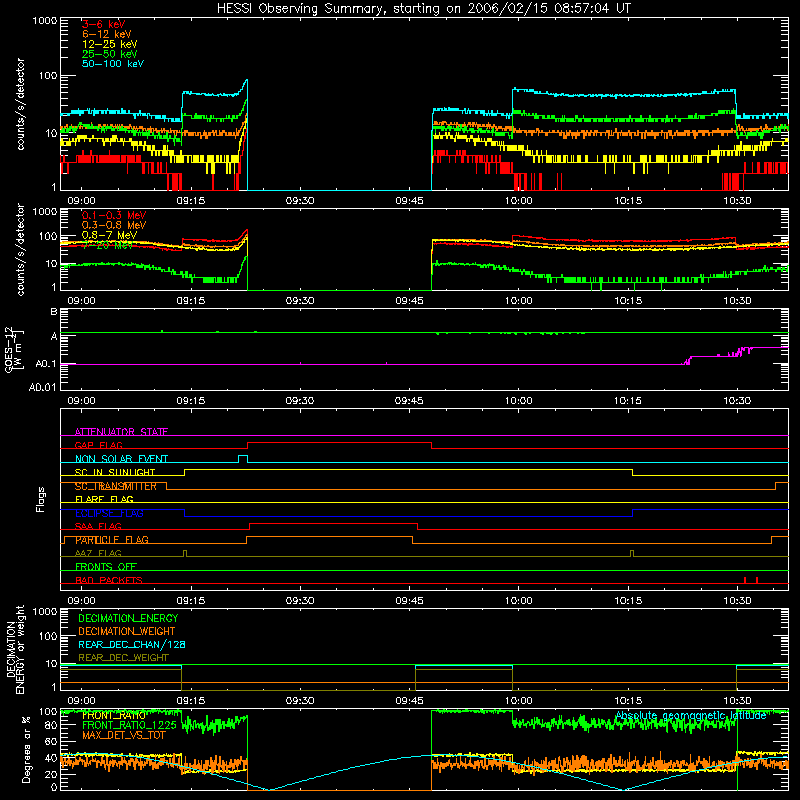Click 09:30 tick label under the Flags panel
Screen dimensions: 800x800
click(x=300, y=601)
